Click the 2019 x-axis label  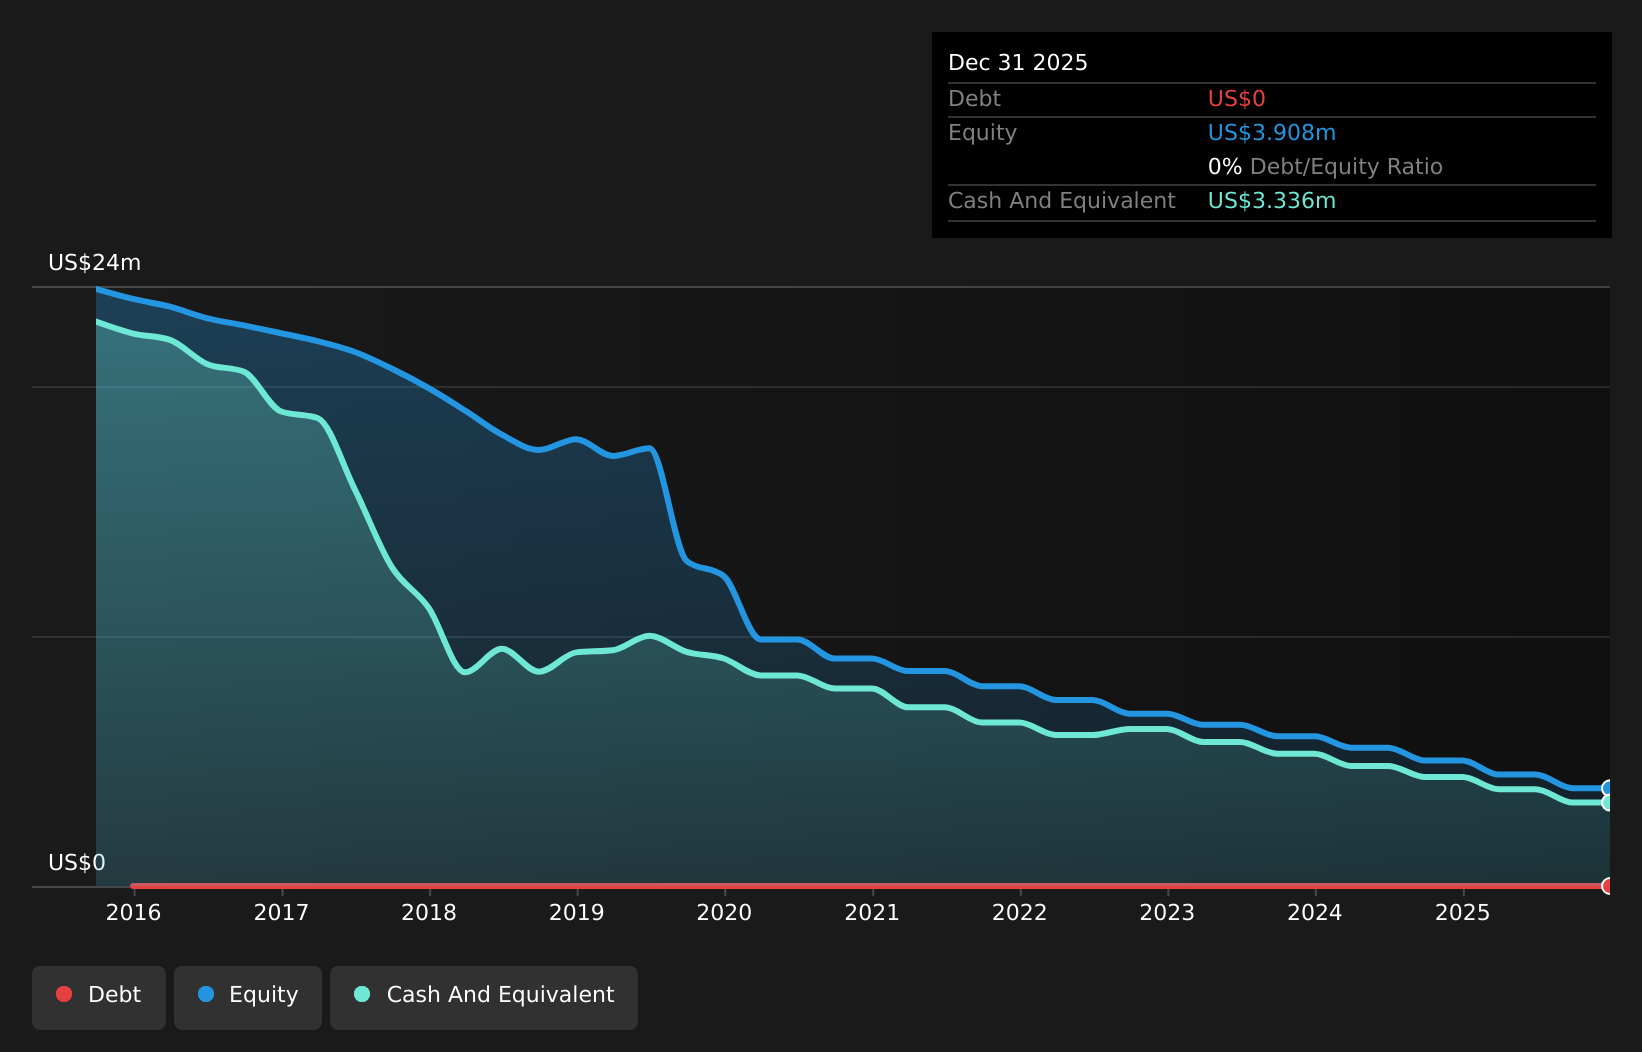577,912
